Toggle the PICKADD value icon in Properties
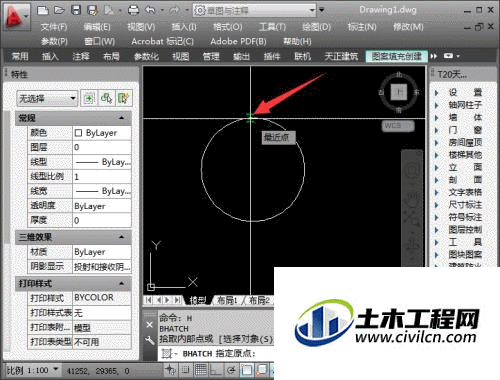500x380 pixels. (x=89, y=98)
